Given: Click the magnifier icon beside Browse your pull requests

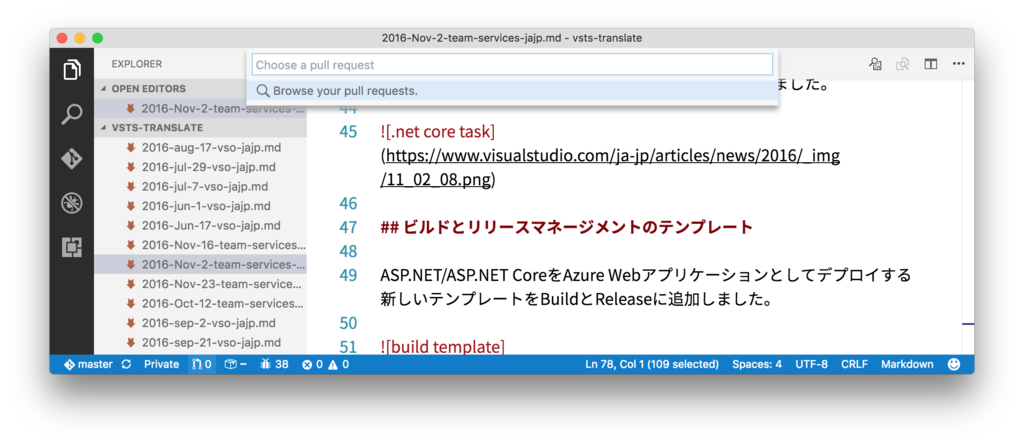Looking at the screenshot, I should (263, 91).
